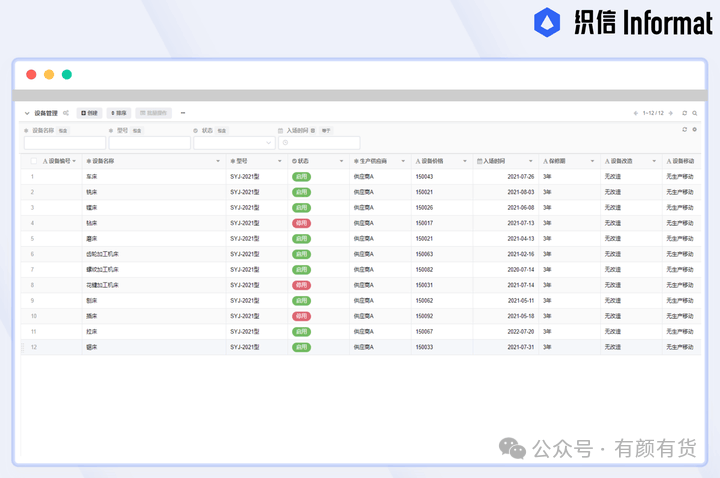
Task: Click the refresh icon in the filter row
Action: coord(684,130)
